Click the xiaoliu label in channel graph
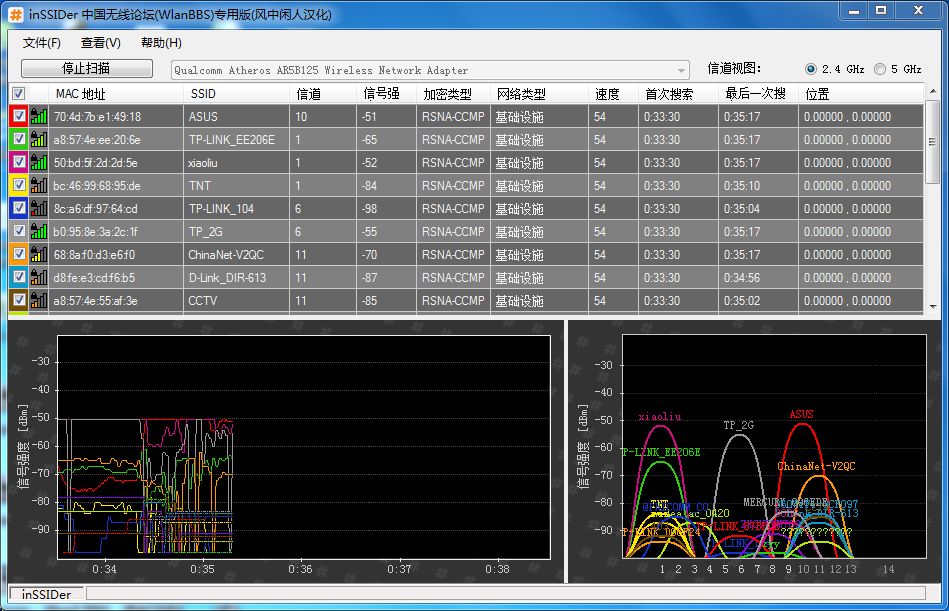949x611 pixels. 660,416
